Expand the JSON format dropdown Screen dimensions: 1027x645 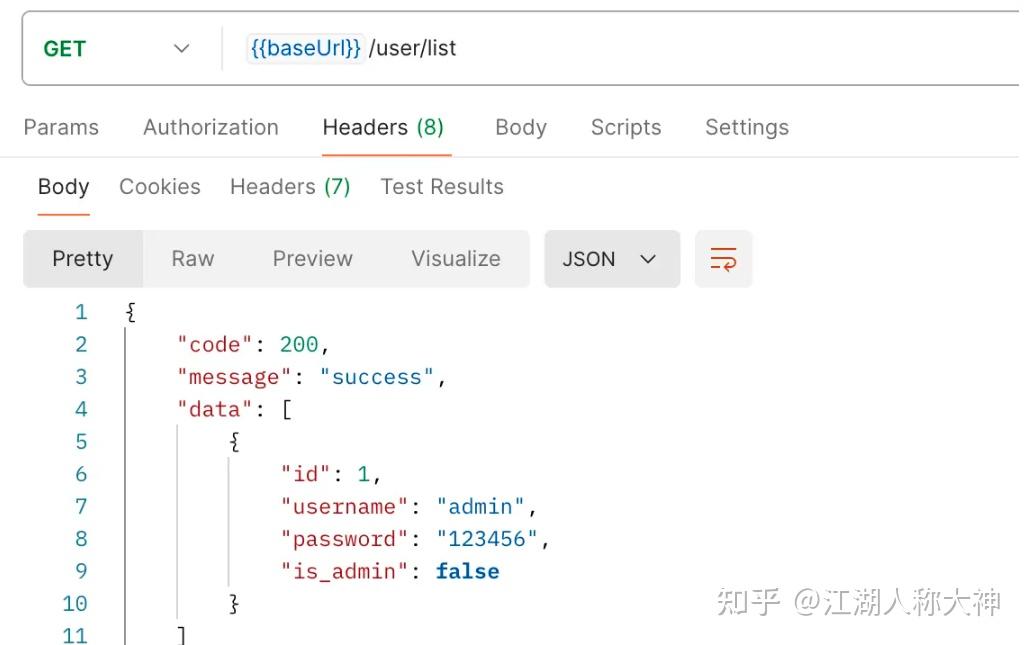pyautogui.click(x=611, y=259)
